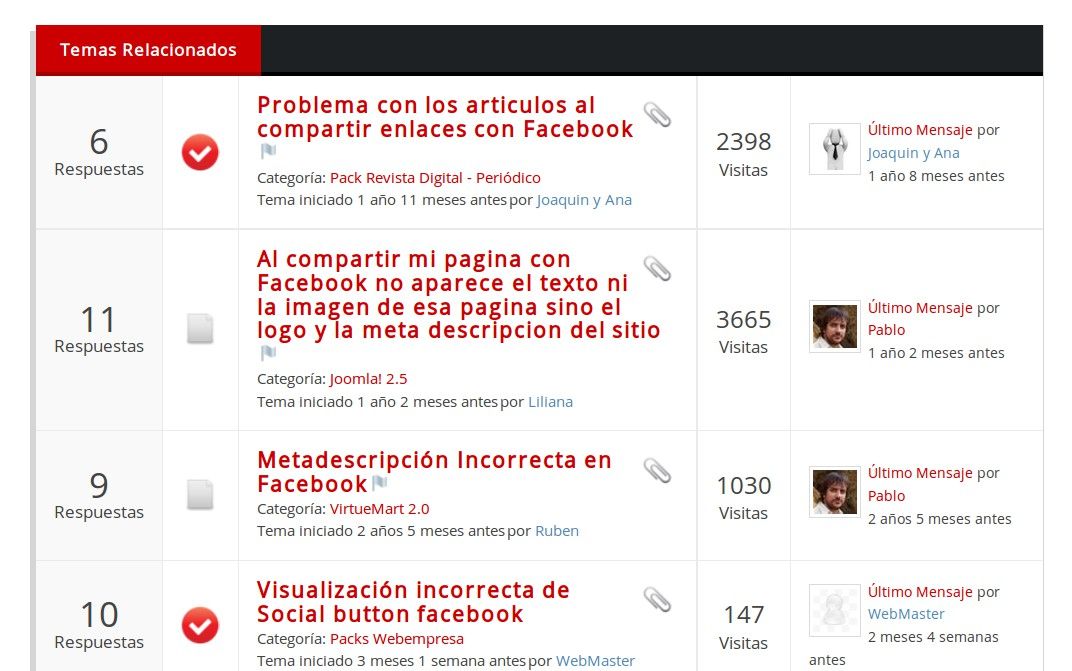Open category Pack Revista Digital - Periódico
This screenshot has width=1072, height=671.
[435, 178]
